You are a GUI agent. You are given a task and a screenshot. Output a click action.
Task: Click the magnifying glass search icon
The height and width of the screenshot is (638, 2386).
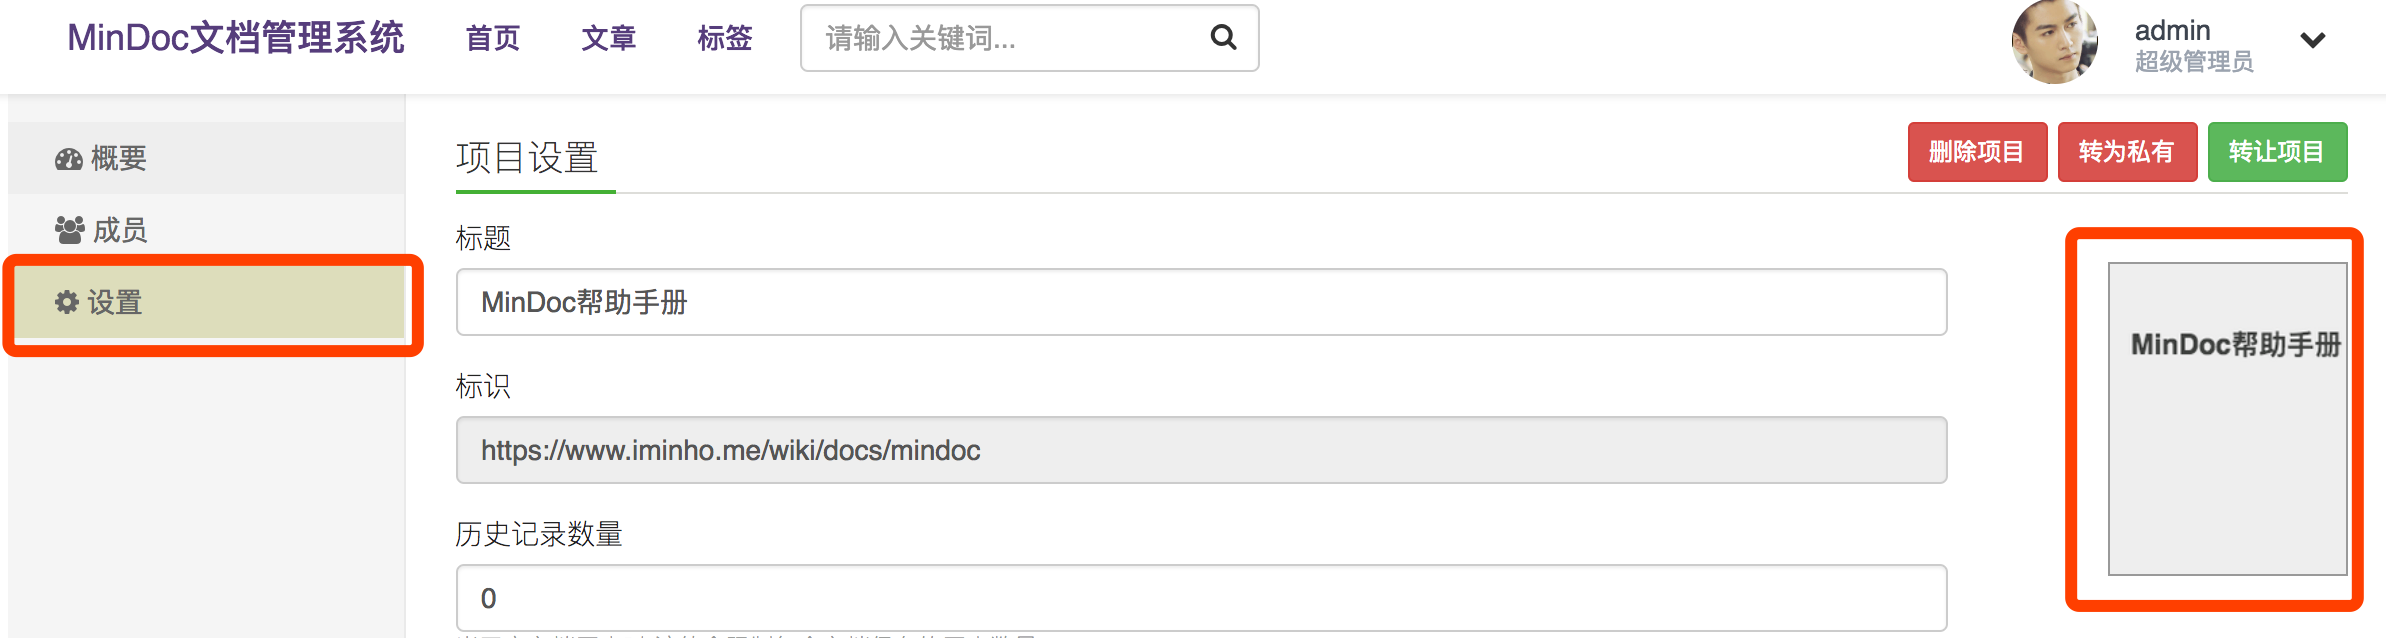point(1222,38)
